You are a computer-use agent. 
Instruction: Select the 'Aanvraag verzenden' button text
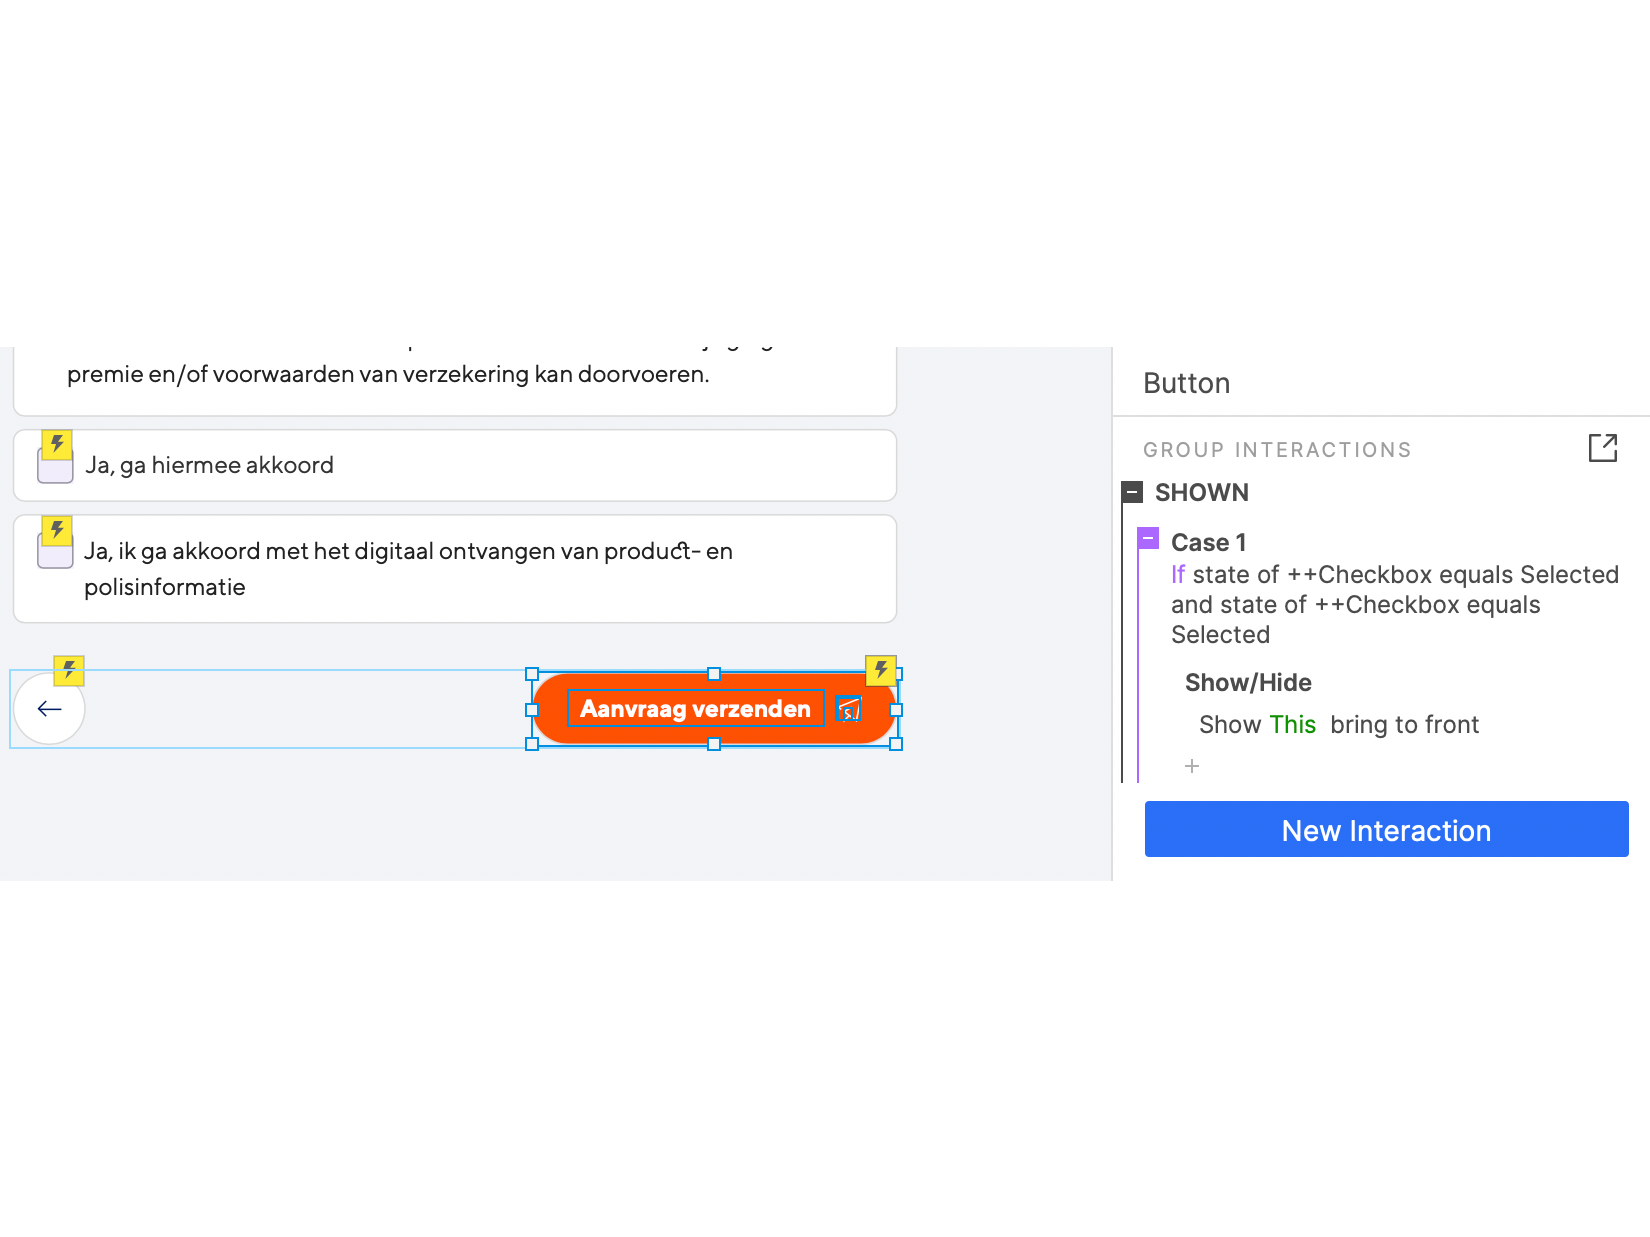[x=695, y=709]
